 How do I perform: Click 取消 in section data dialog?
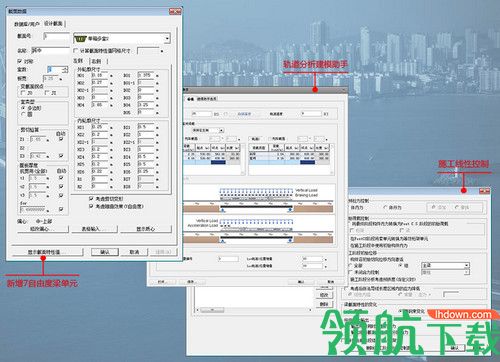[134, 252]
